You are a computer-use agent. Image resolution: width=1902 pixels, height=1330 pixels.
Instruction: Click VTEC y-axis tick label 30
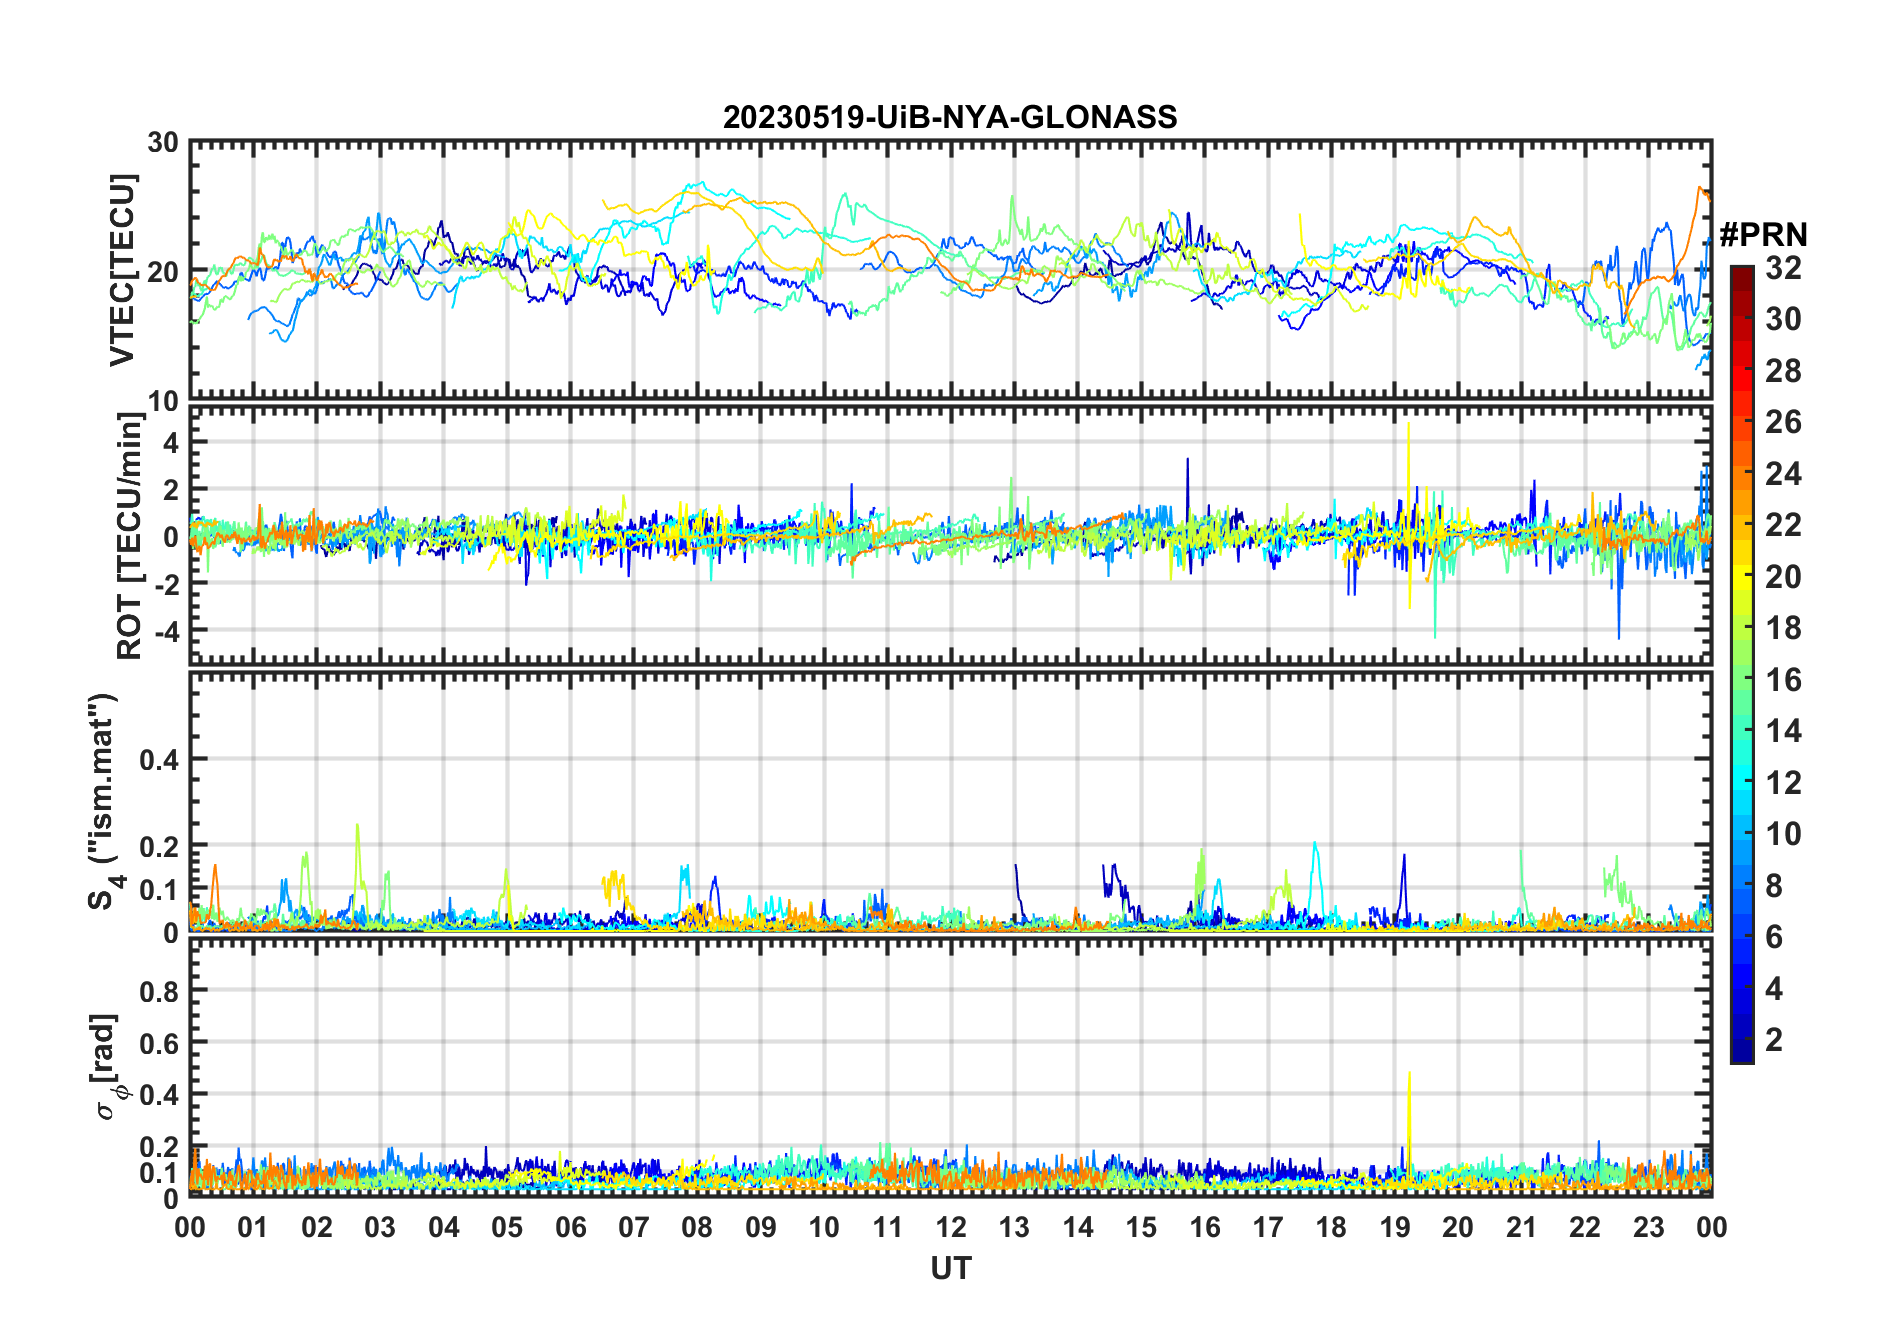pyautogui.click(x=163, y=142)
